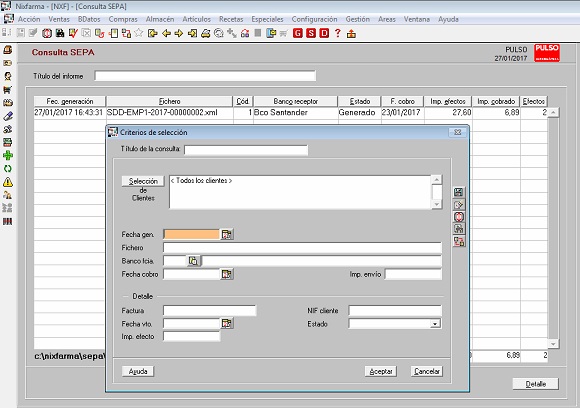Open calendar picker next to Fecha vto.
This screenshot has height=408, width=580.
click(x=226, y=324)
